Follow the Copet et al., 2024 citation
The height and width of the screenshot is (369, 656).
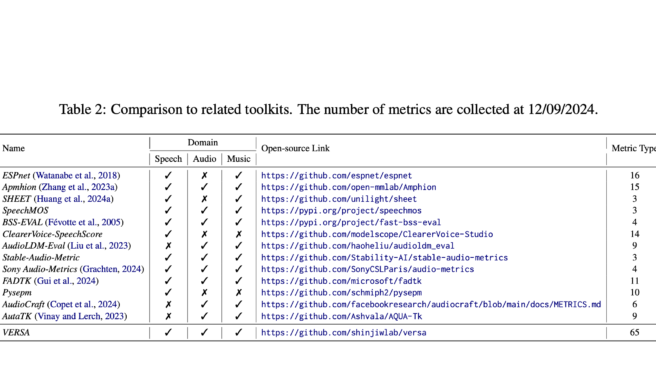[84, 305]
